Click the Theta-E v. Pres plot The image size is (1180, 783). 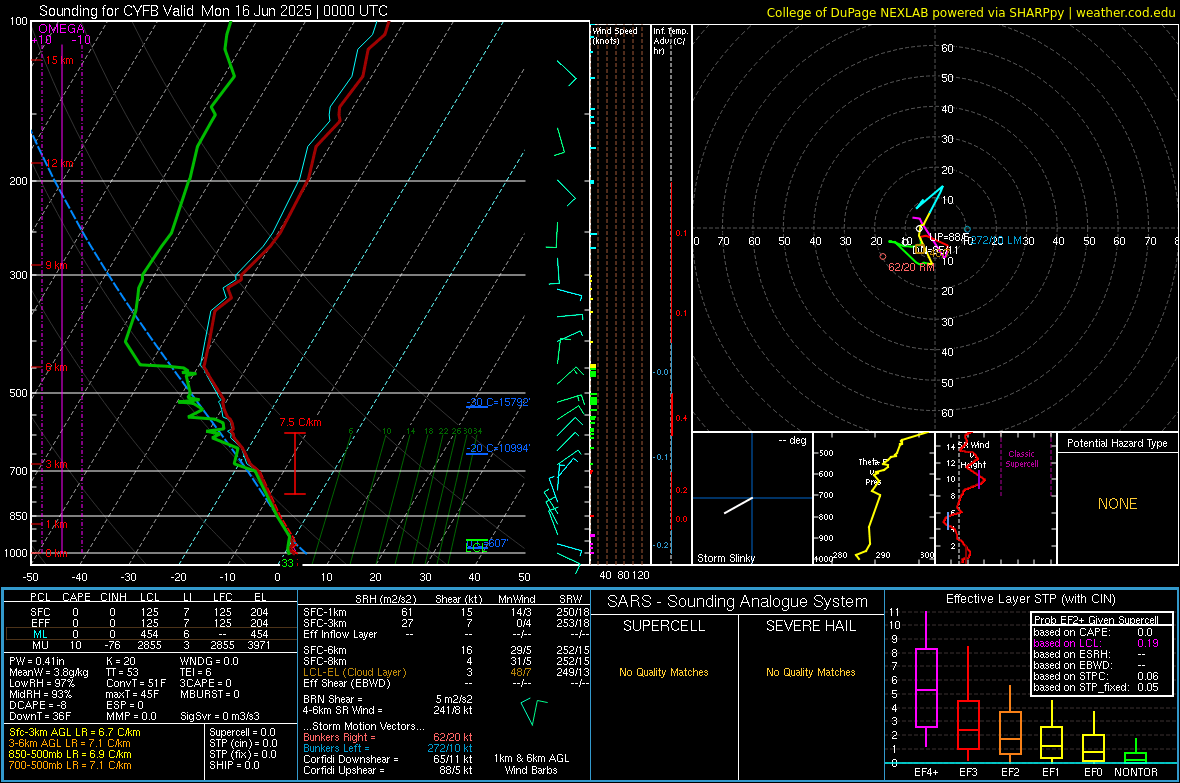coord(874,498)
